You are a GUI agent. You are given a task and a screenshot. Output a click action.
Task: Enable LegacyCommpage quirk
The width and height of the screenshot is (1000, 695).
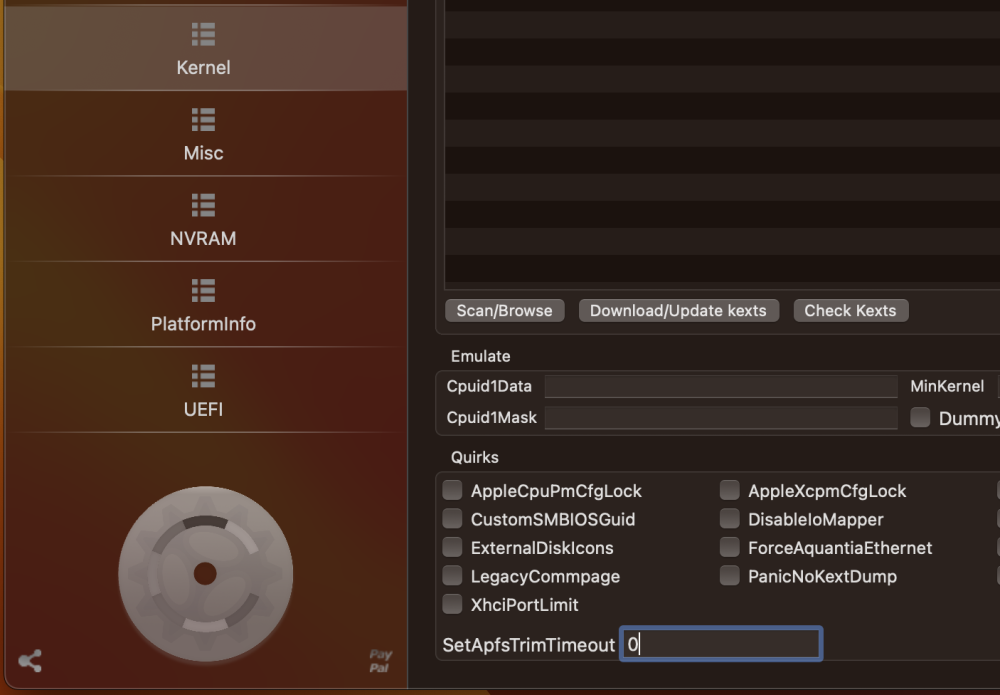452,576
